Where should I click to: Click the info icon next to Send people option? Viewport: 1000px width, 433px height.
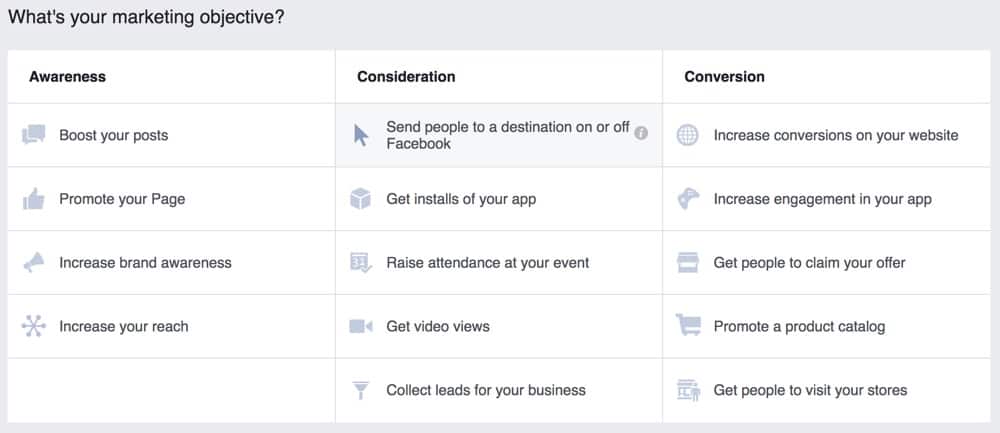pos(641,132)
